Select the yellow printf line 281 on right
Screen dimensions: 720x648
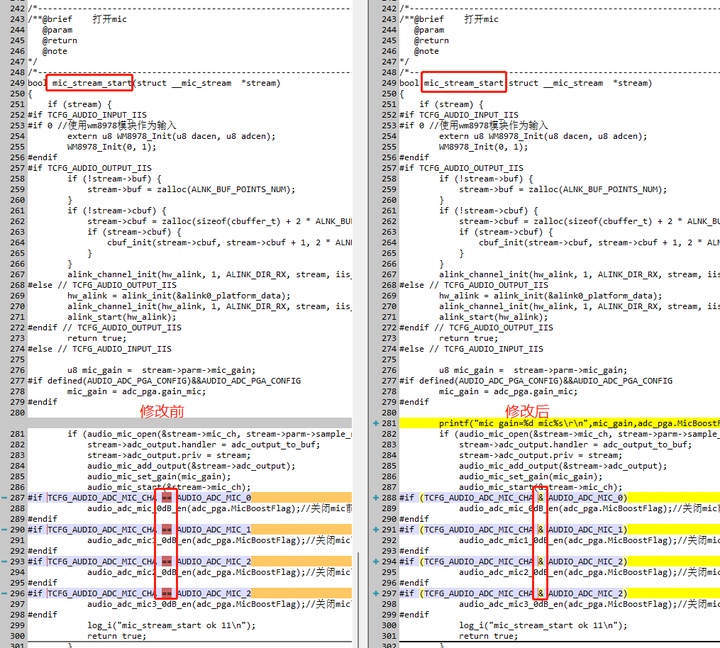[x=559, y=423]
